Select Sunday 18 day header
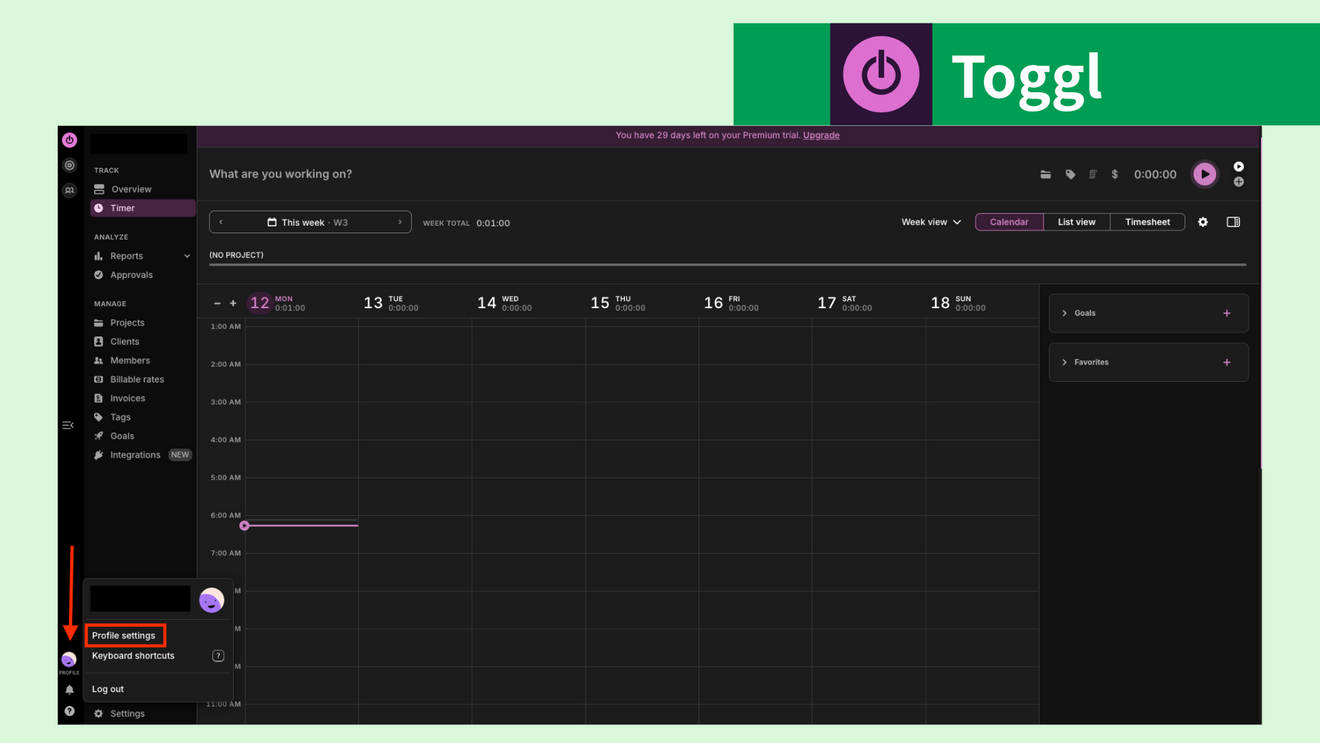The height and width of the screenshot is (743, 1320). (x=958, y=303)
